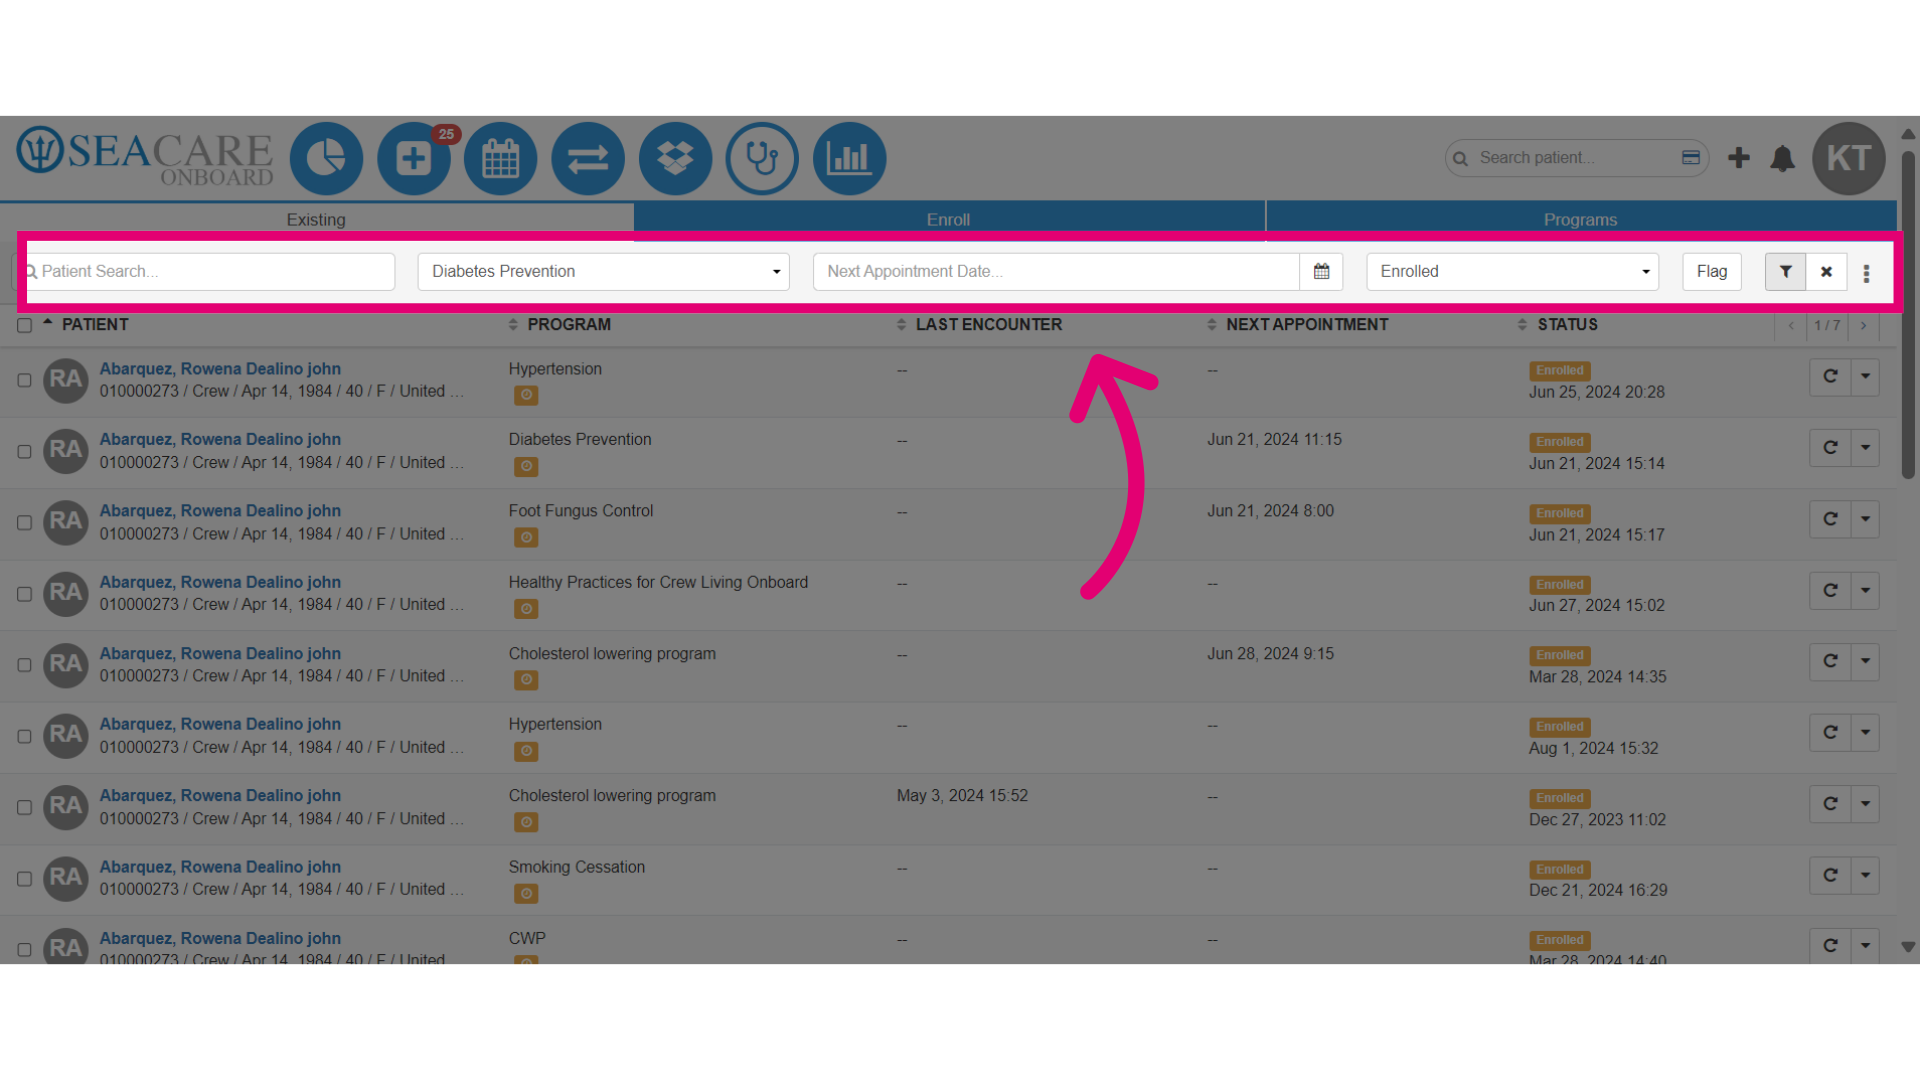Click the vertical page scrollbar
The image size is (1920, 1080).
click(1907, 315)
